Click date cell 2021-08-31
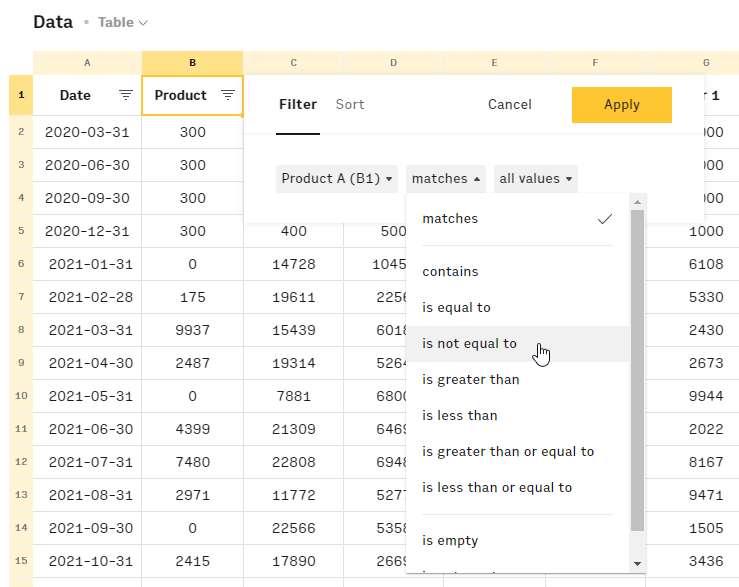 (x=87, y=495)
